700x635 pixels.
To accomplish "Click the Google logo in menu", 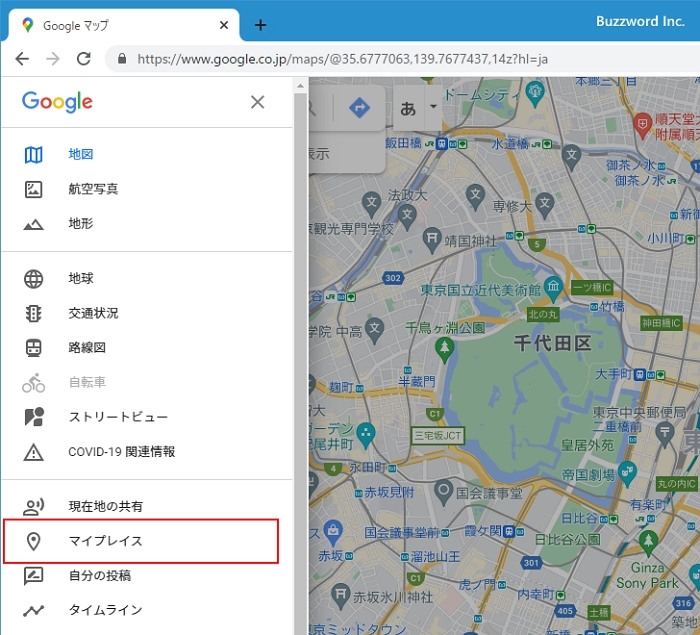I will (x=57, y=102).
